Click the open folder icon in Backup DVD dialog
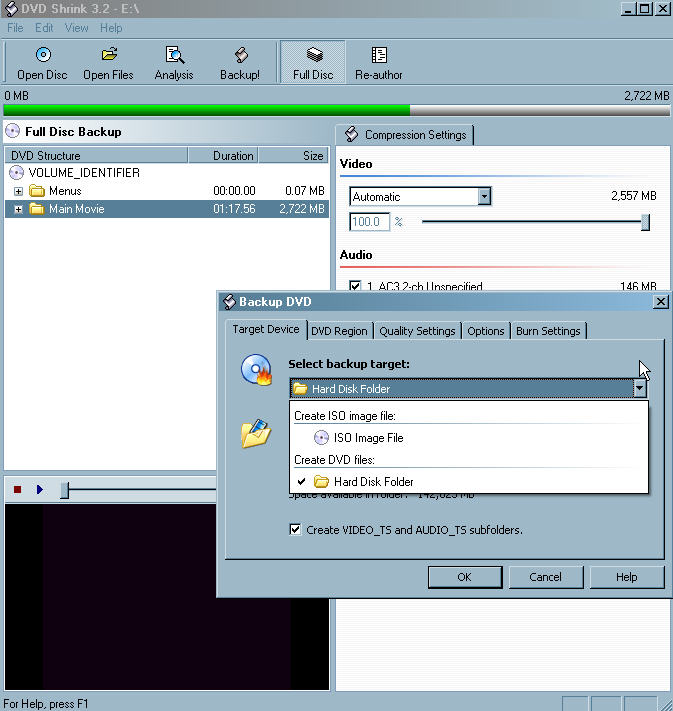This screenshot has height=711, width=673. click(256, 433)
